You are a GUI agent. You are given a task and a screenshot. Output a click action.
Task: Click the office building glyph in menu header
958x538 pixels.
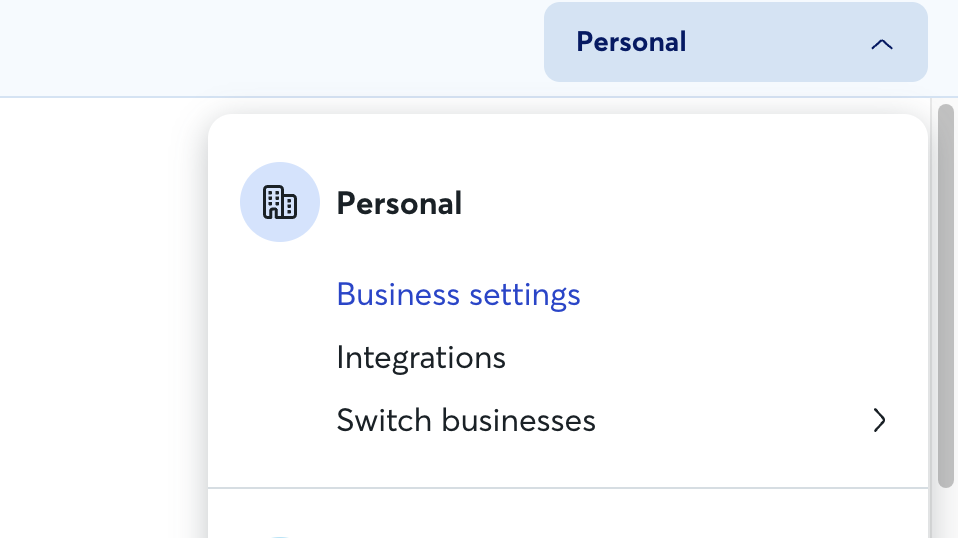(x=280, y=202)
